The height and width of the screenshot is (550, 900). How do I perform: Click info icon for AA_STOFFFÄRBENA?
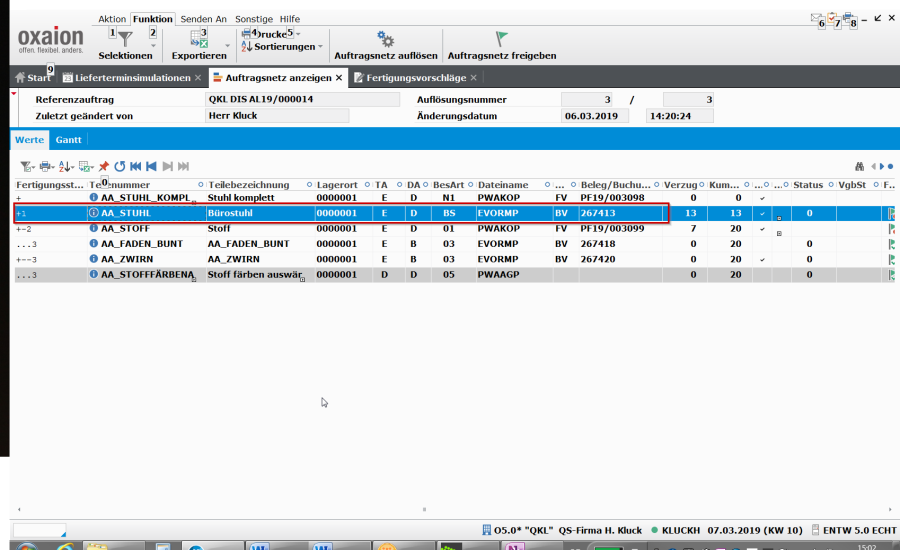94,274
